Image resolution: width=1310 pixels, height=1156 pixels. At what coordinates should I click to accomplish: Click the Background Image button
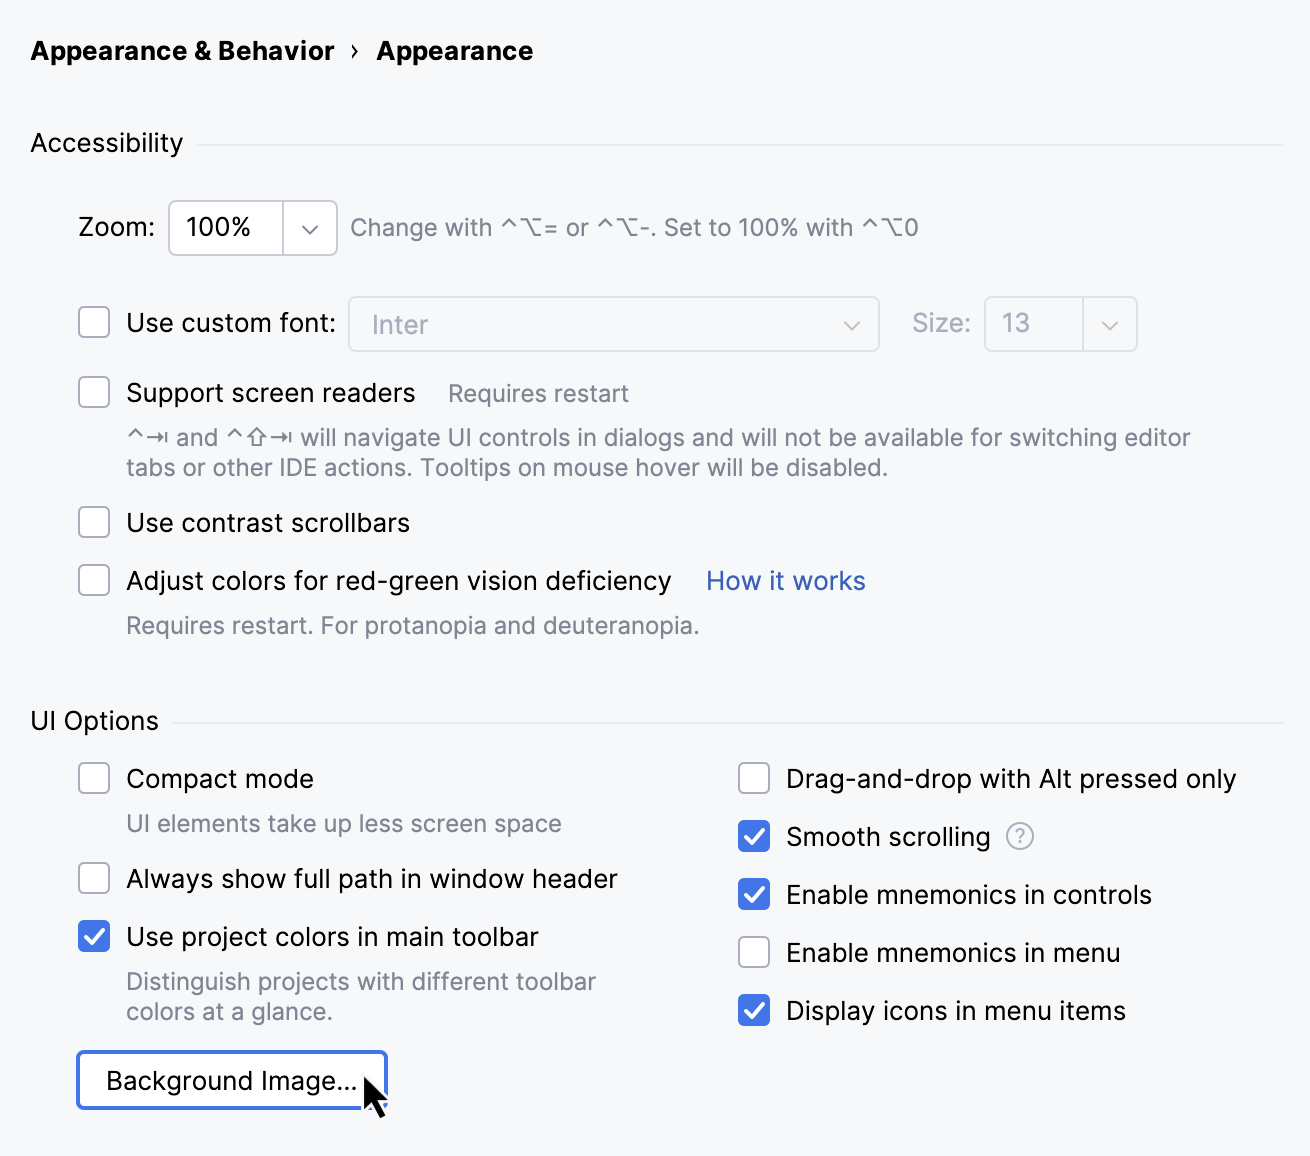pos(231,1080)
